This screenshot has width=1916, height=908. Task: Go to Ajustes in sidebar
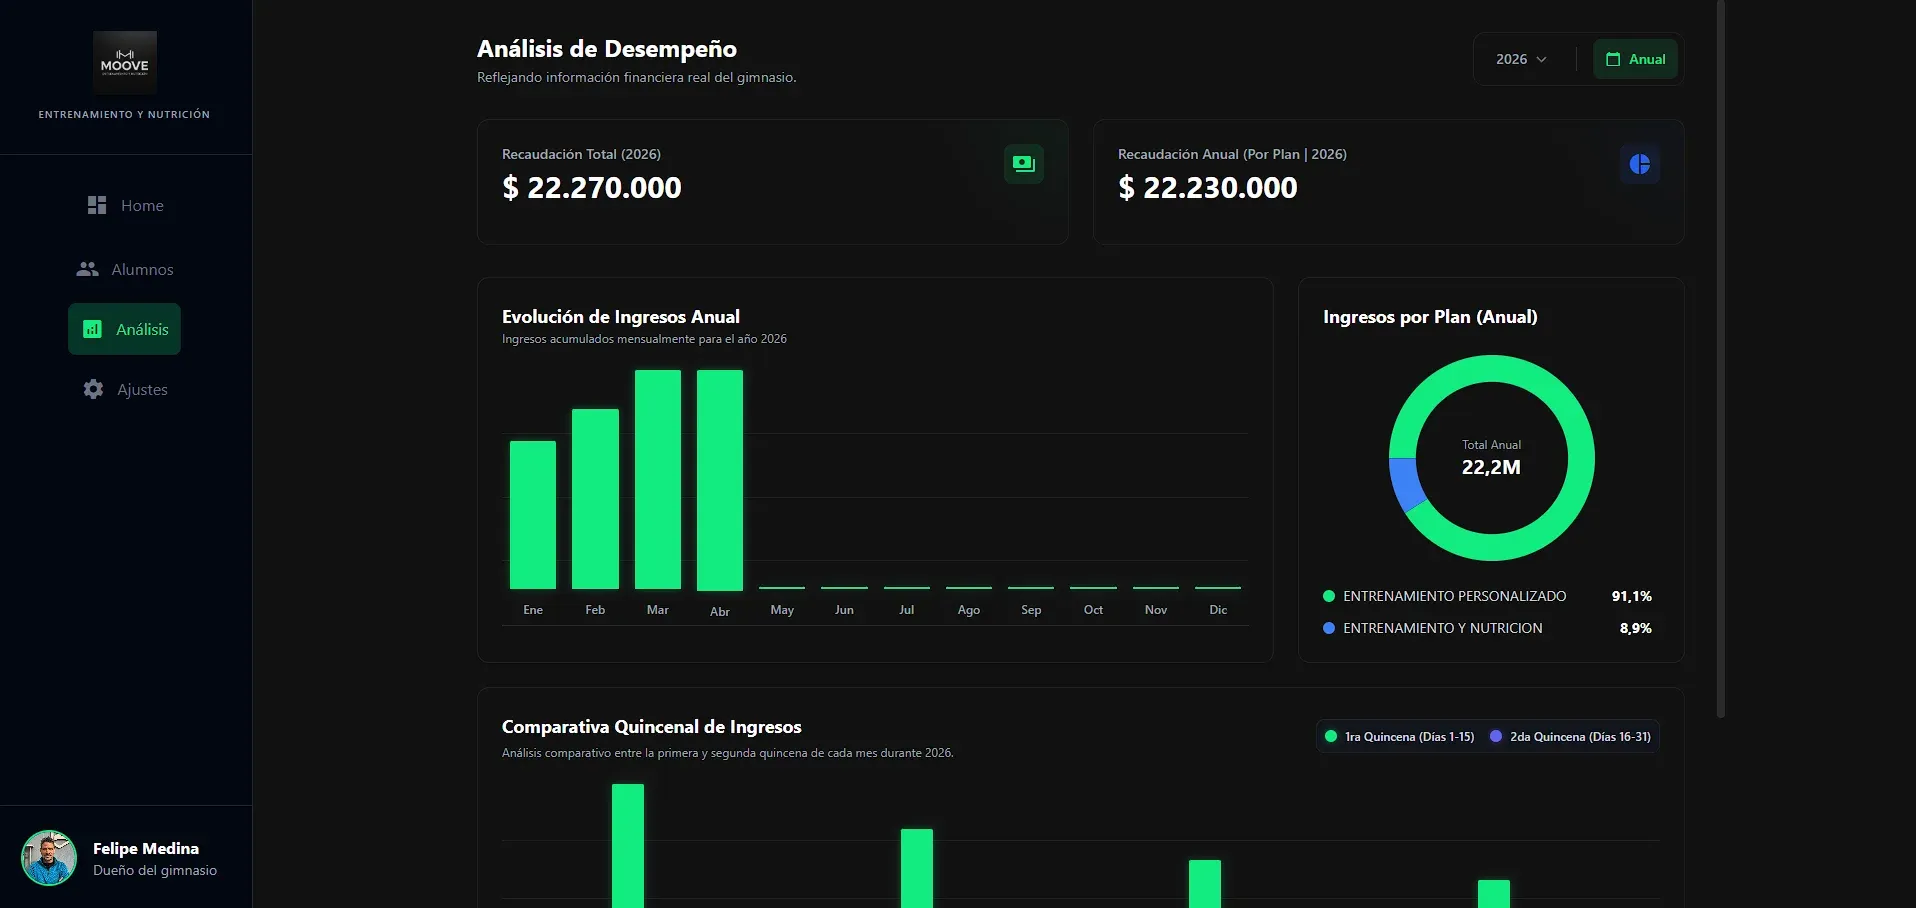[125, 389]
